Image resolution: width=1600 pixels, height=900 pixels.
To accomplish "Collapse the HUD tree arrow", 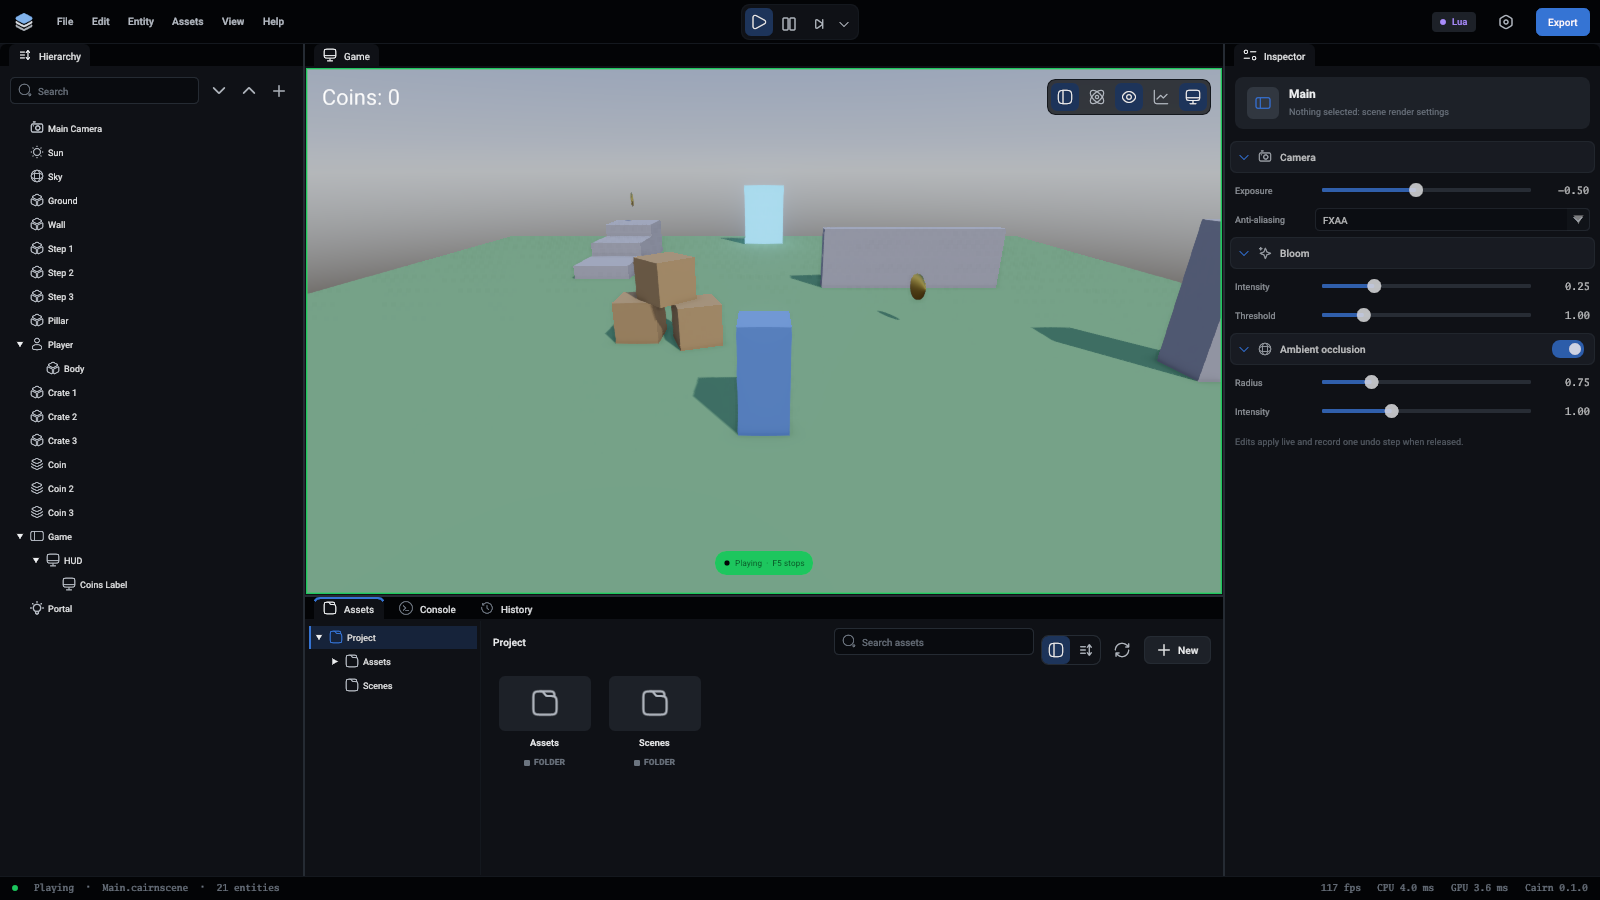I will click(x=36, y=561).
